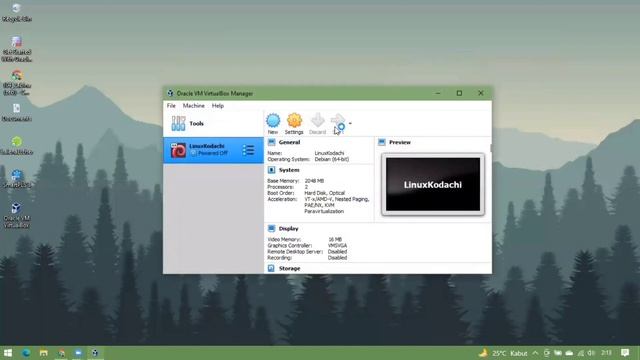Screen dimensions: 640x360
Task: Click the Display section icon
Action: point(271,229)
